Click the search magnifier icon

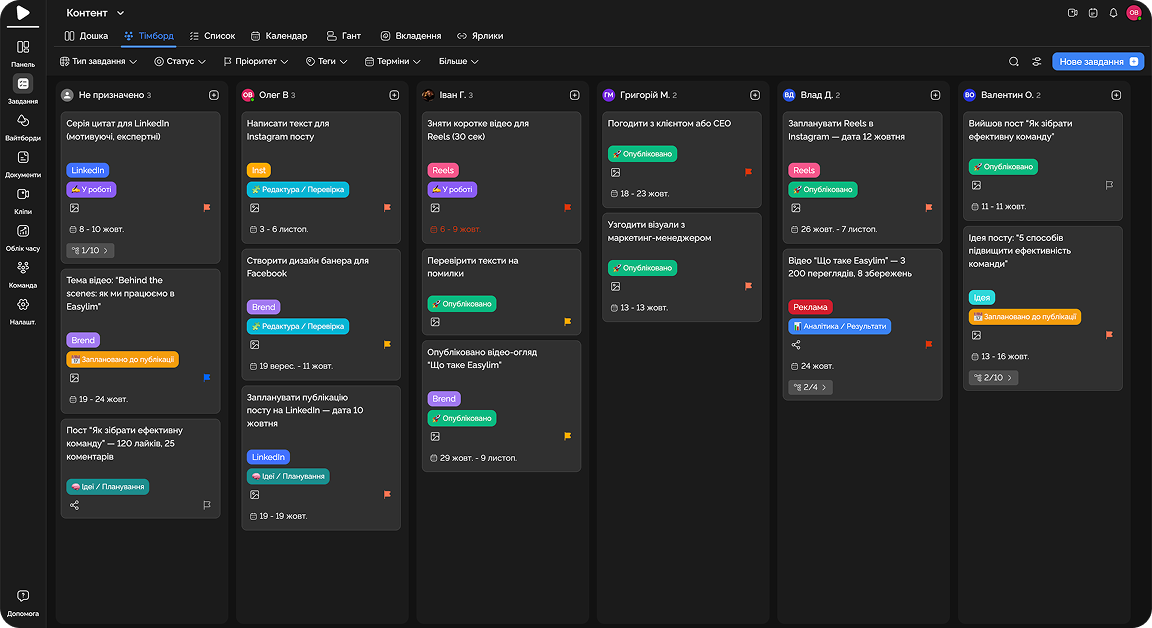pos(1014,62)
